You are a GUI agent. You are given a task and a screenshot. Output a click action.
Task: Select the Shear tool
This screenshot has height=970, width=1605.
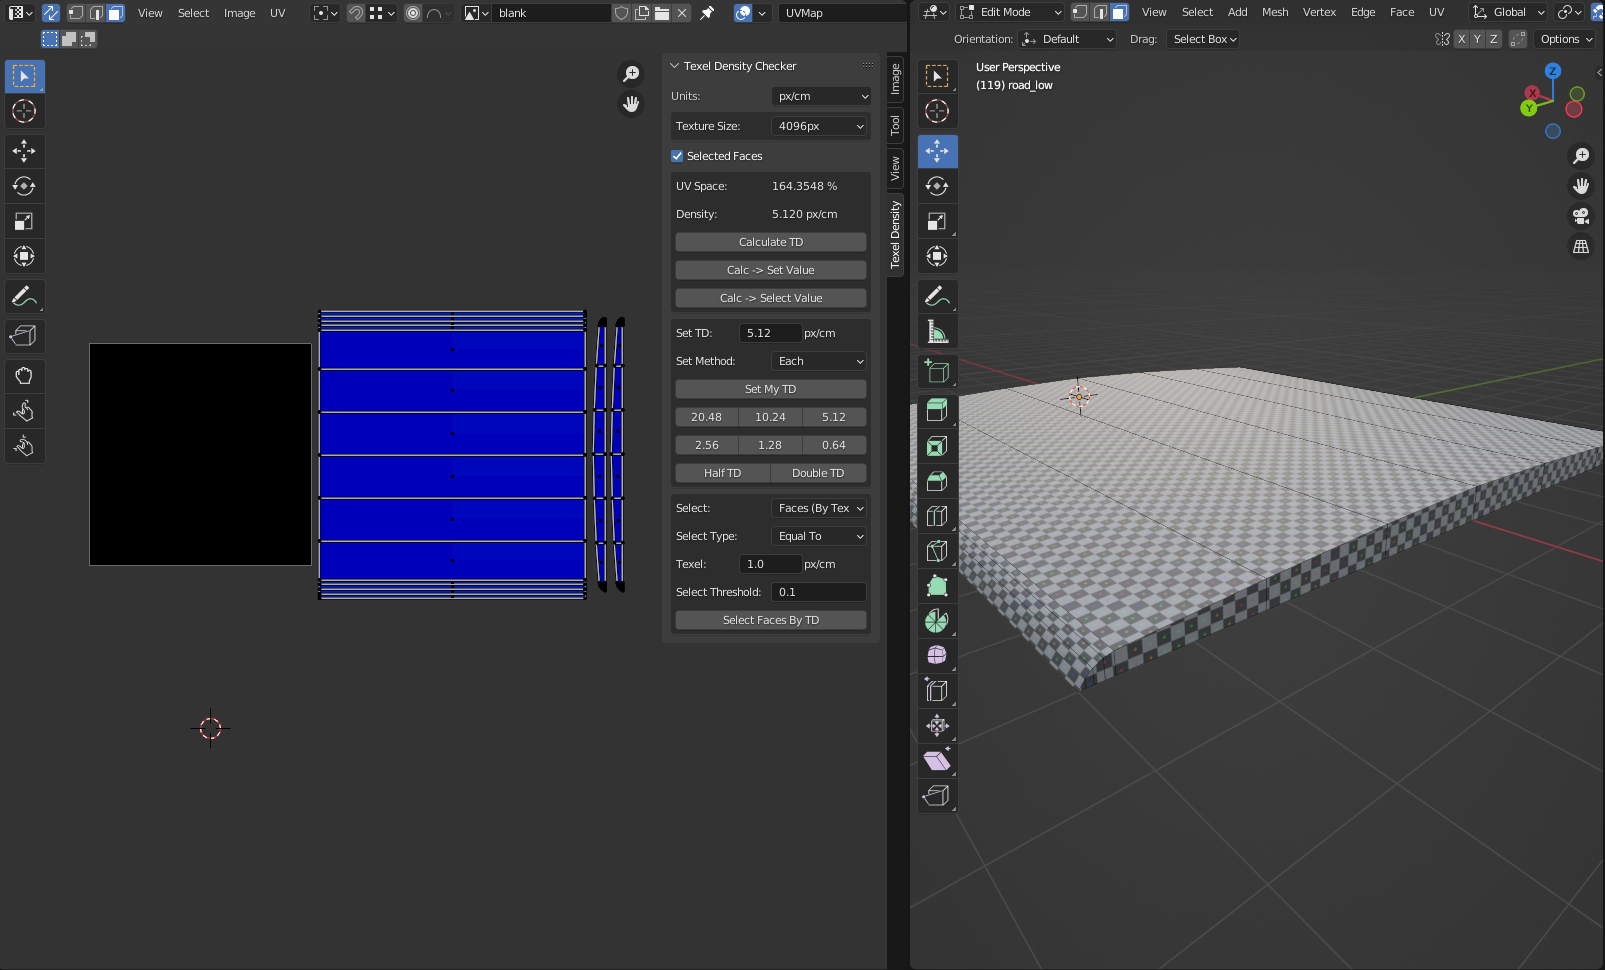pos(937,761)
